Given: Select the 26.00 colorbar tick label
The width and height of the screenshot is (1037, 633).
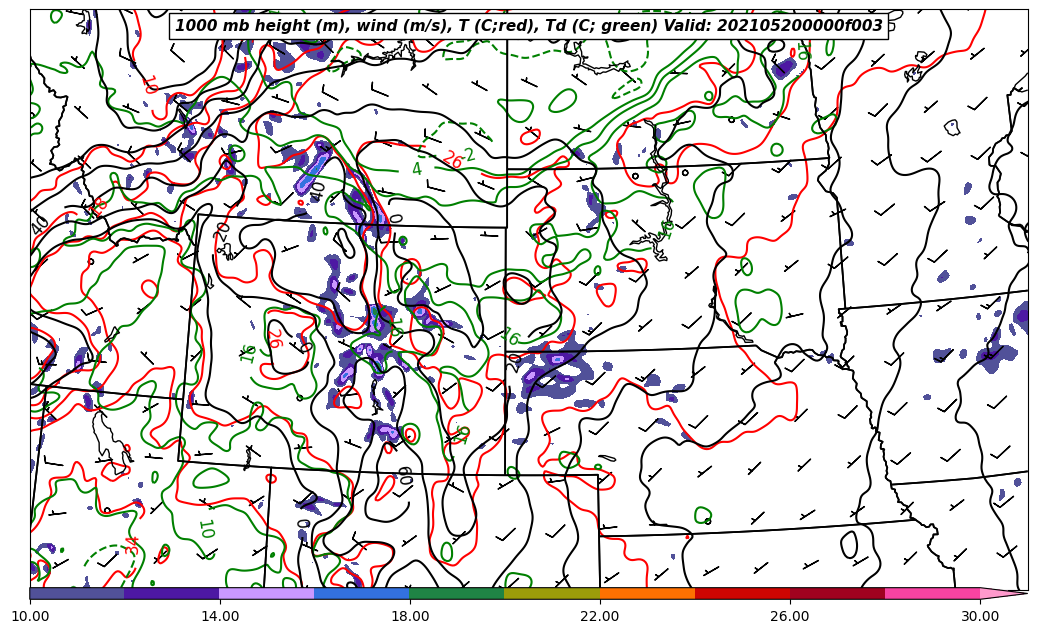Looking at the screenshot, I should [x=790, y=616].
